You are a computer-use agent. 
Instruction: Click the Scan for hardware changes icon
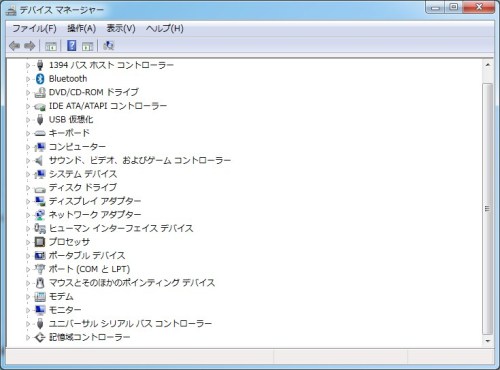tap(108, 45)
